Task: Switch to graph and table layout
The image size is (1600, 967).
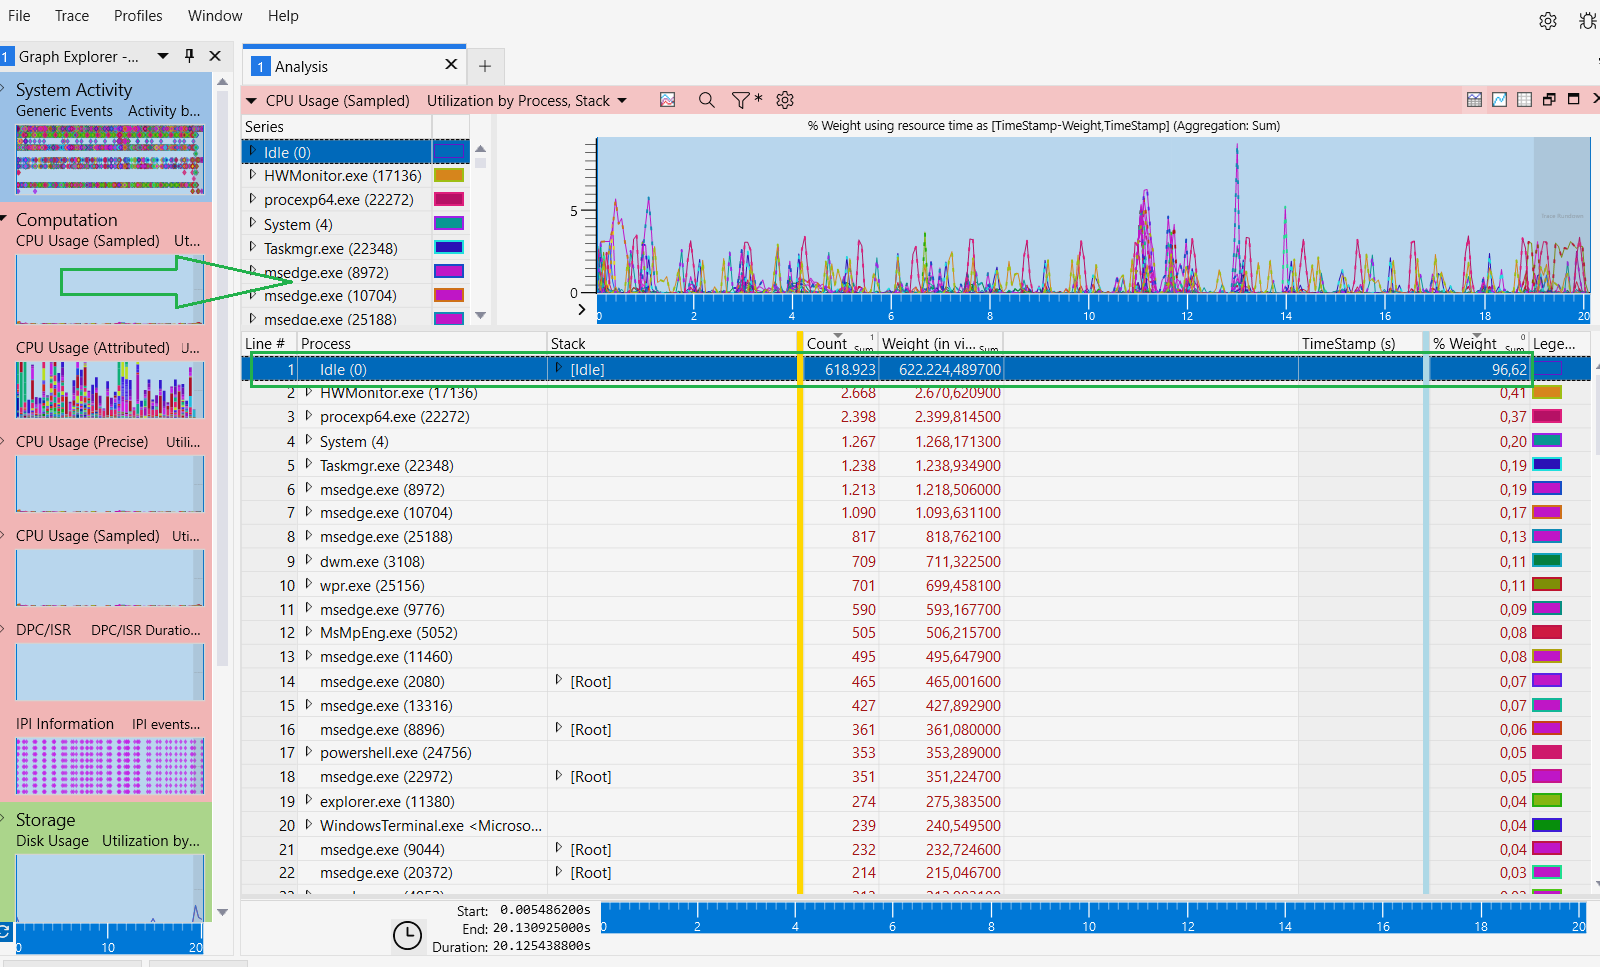Action: pos(1474,99)
